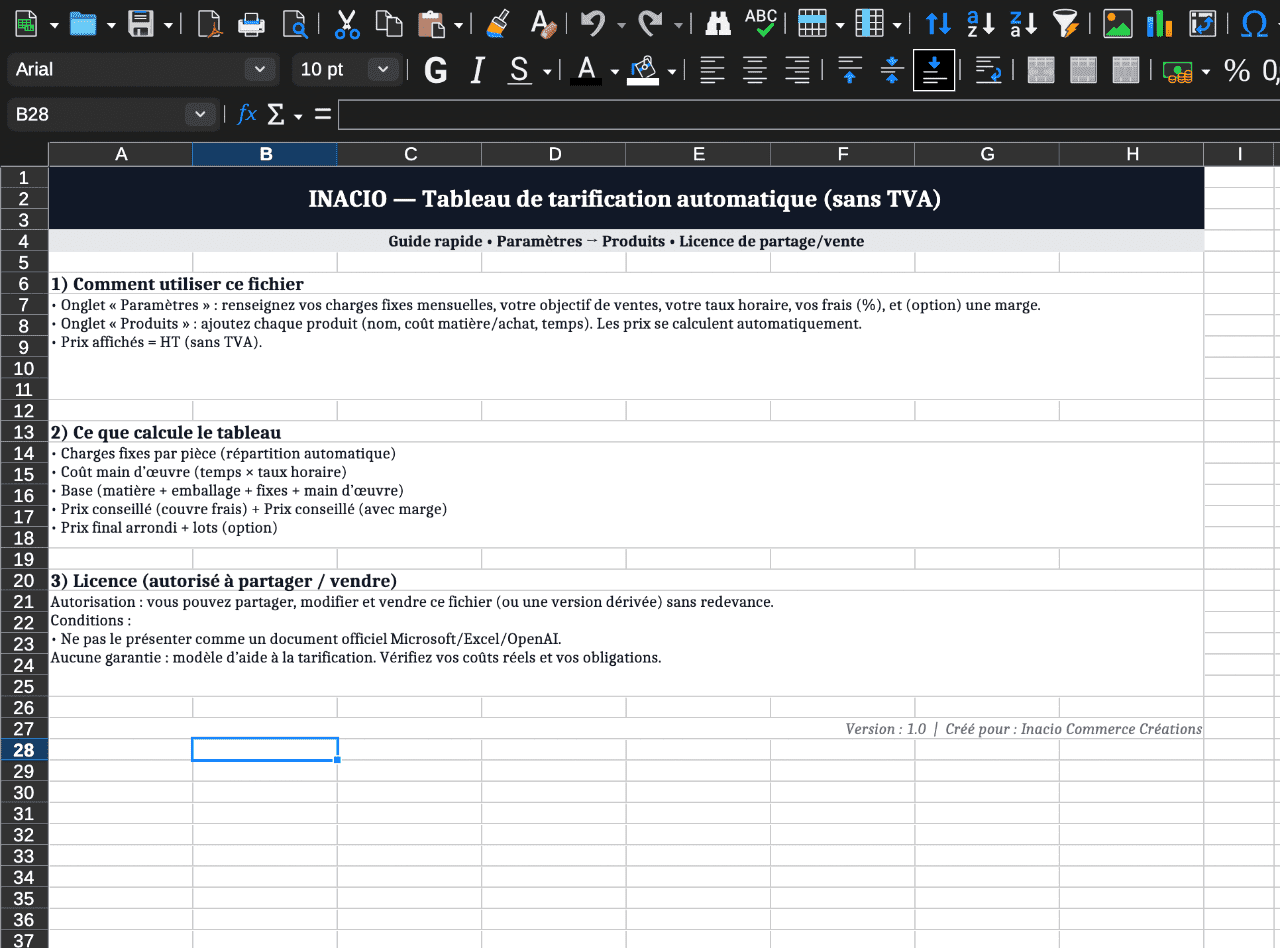Viewport: 1280px width, 948px height.
Task: Open Print Preview from the toolbar
Action: point(295,23)
